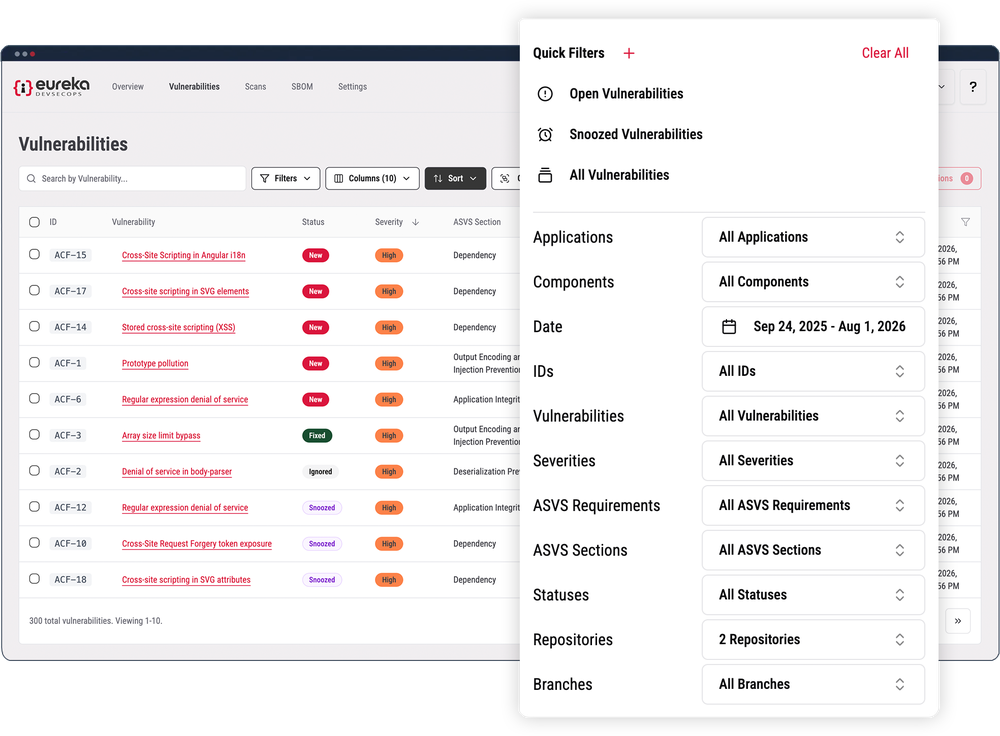Click the Status column header
The height and width of the screenshot is (736, 1000).
313,223
